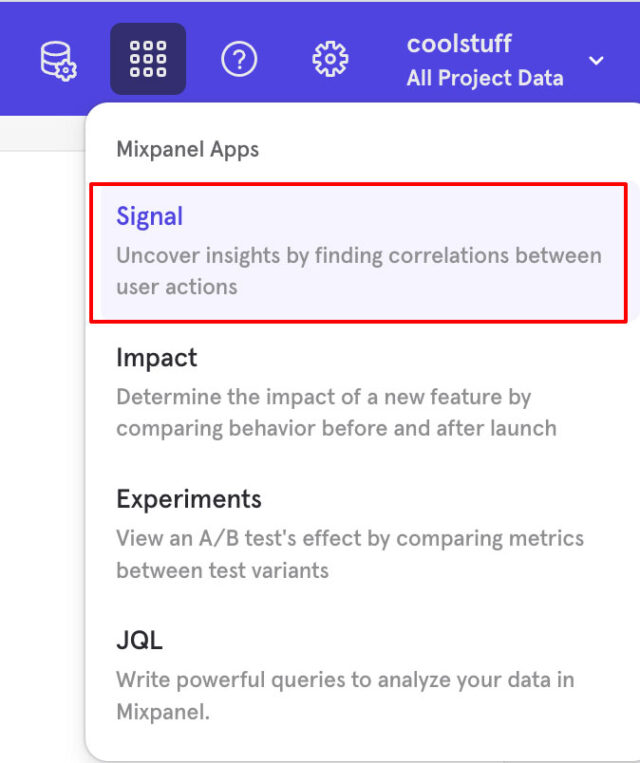
Task: Click the 'between test variants' line under Experiments
Action: tap(222, 571)
